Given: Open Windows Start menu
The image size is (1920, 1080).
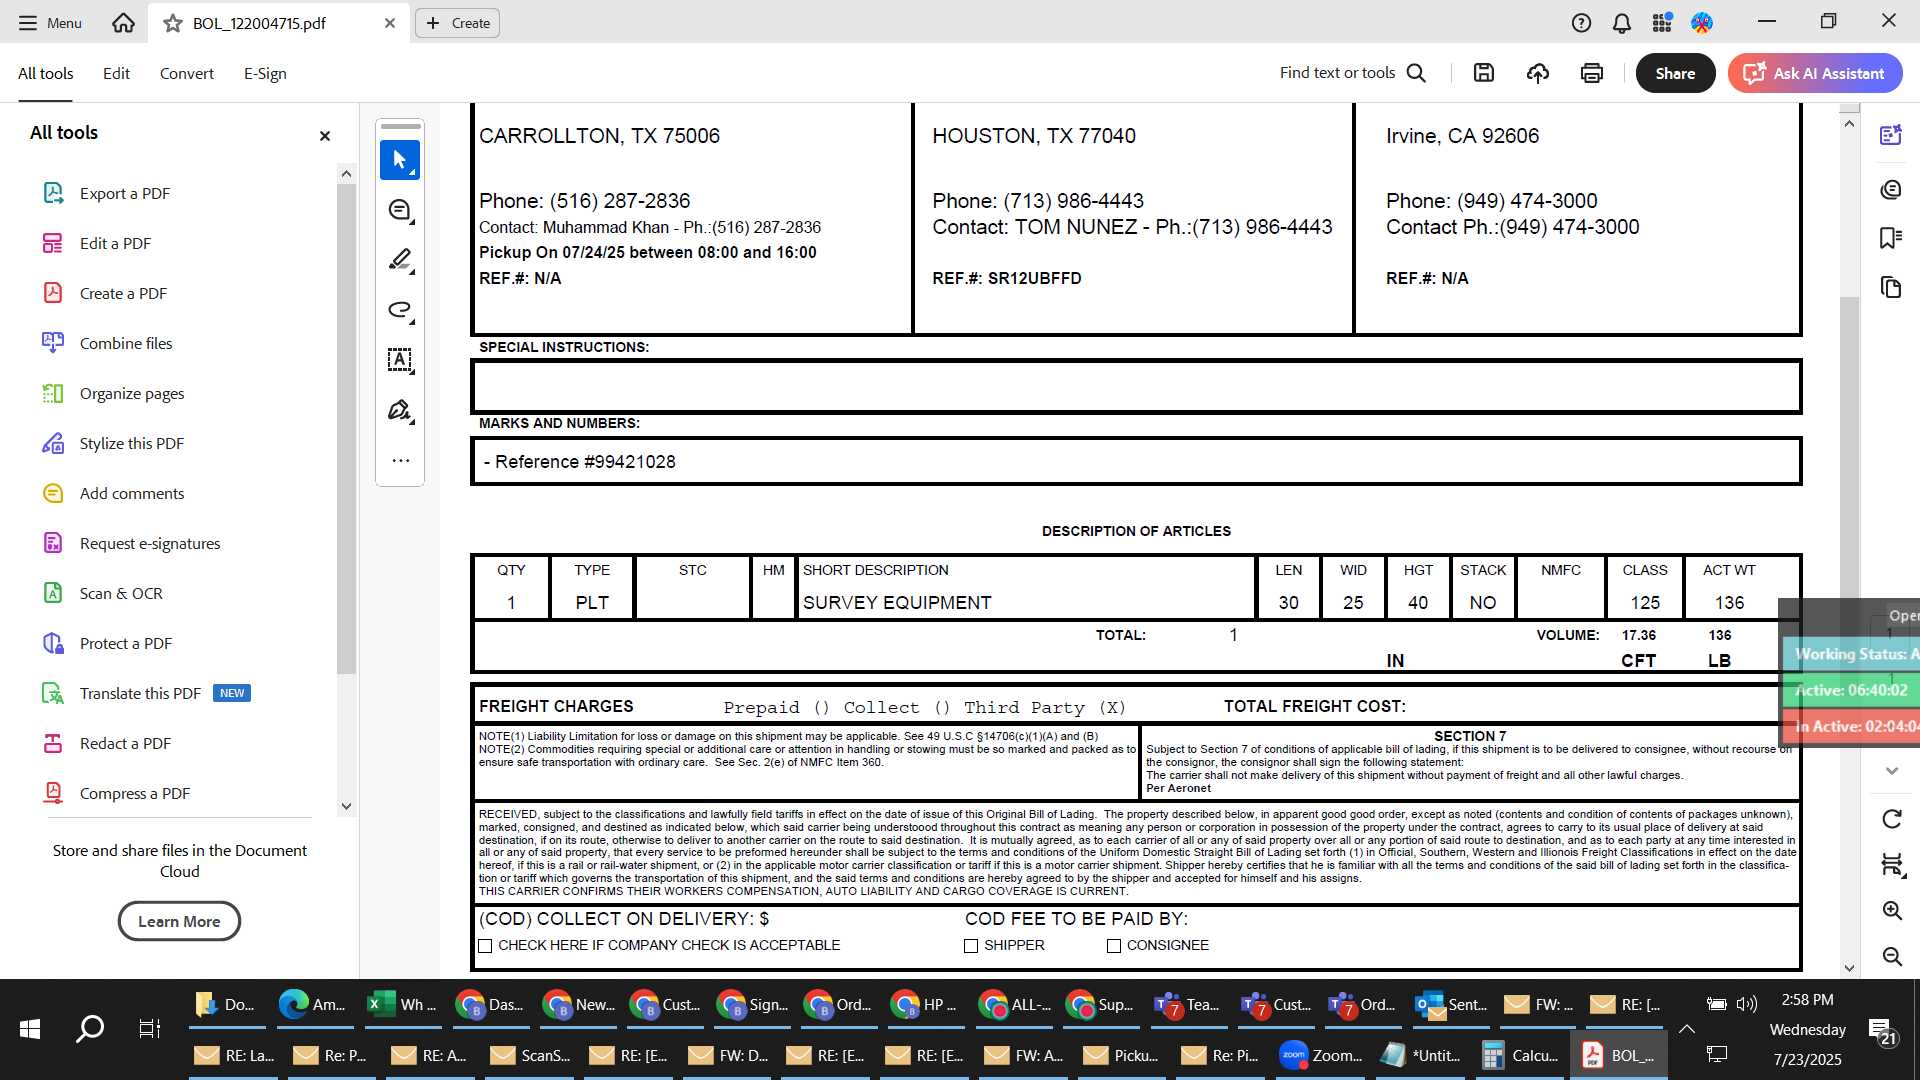Looking at the screenshot, I should click(30, 1029).
